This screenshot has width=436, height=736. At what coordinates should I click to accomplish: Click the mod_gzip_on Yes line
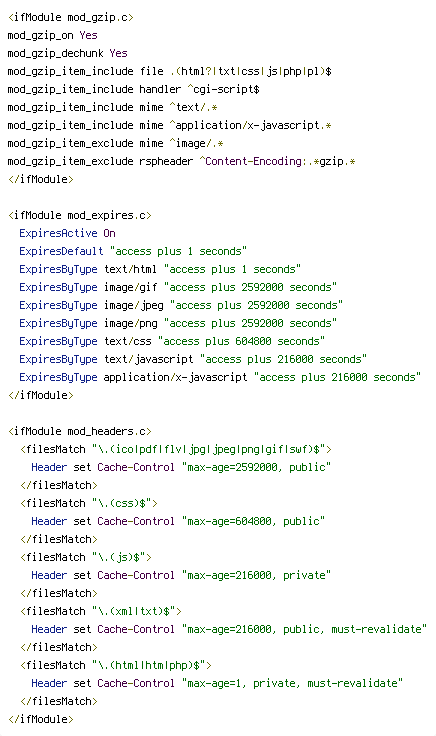[53, 35]
